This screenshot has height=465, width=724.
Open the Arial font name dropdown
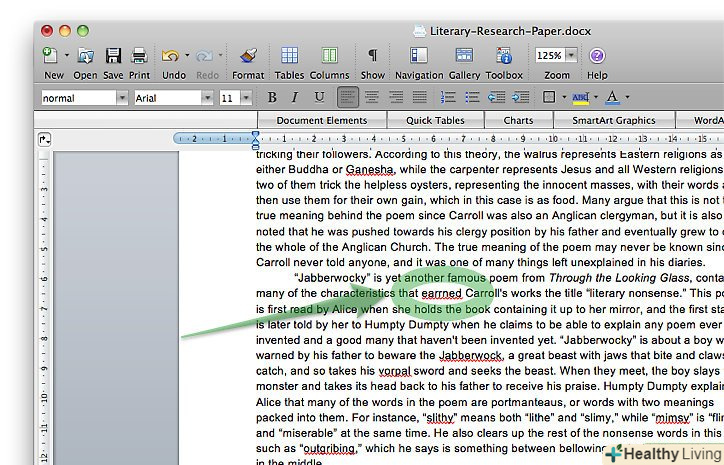[207, 98]
